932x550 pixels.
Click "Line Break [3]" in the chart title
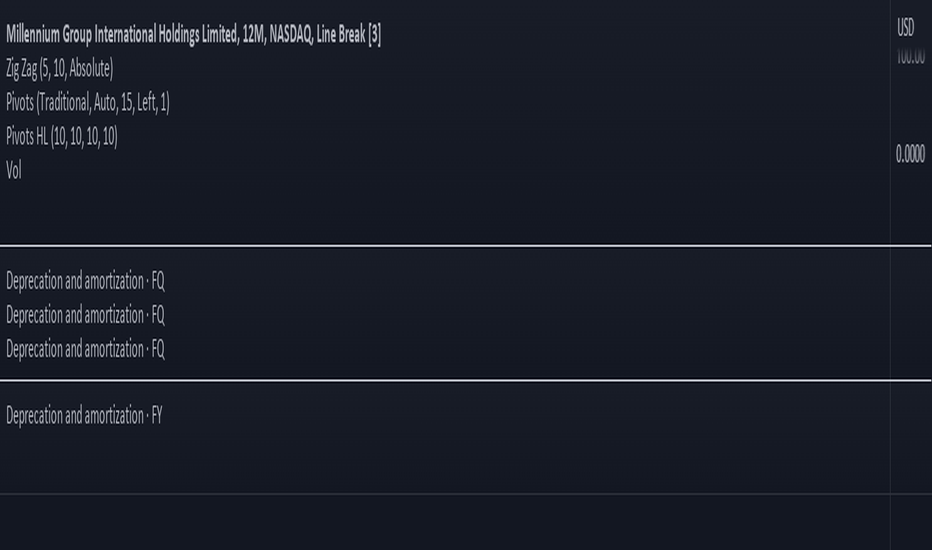348,34
